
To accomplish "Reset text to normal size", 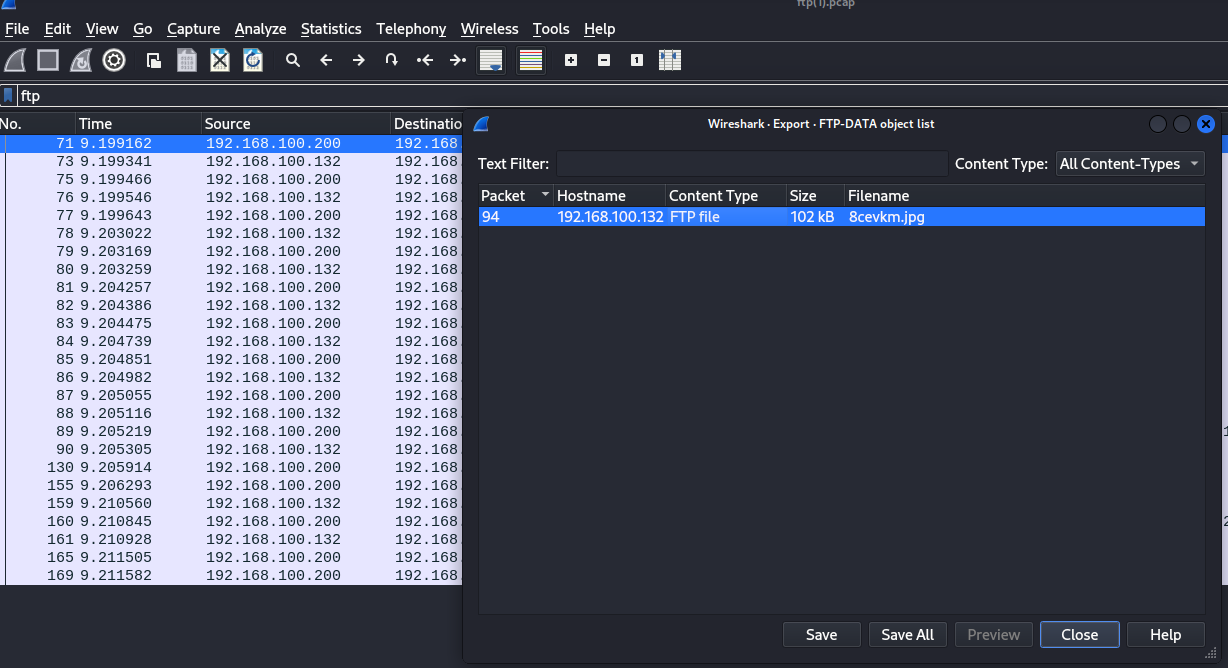I will [x=637, y=60].
